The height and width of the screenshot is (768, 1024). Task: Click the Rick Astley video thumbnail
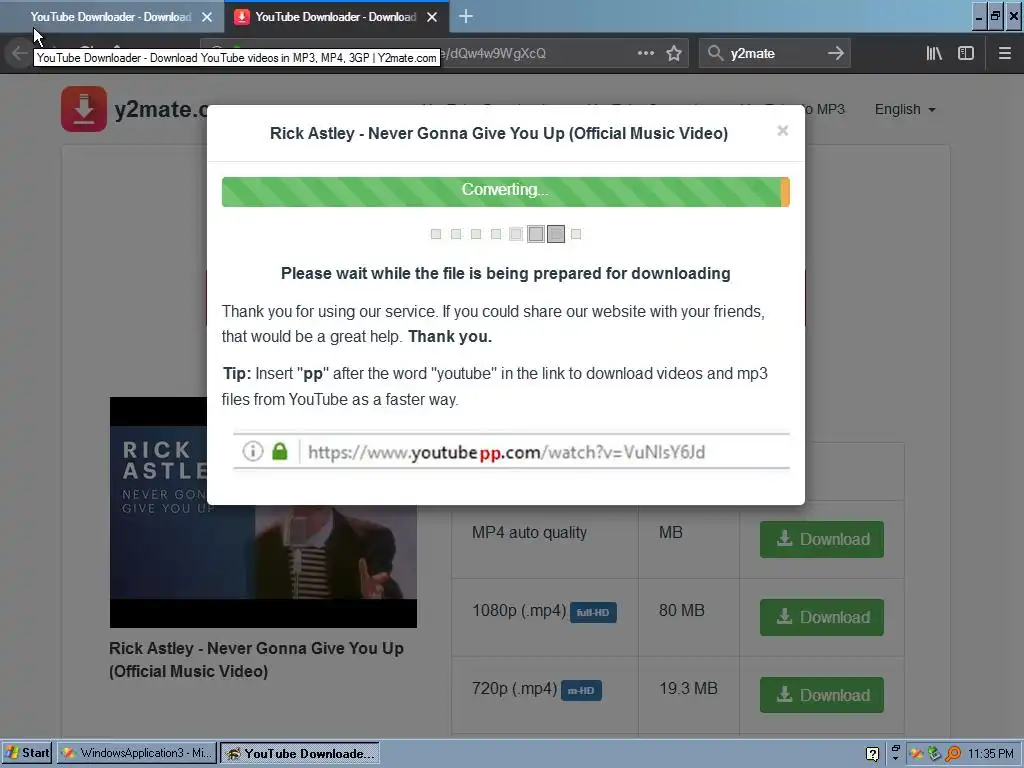[x=263, y=513]
